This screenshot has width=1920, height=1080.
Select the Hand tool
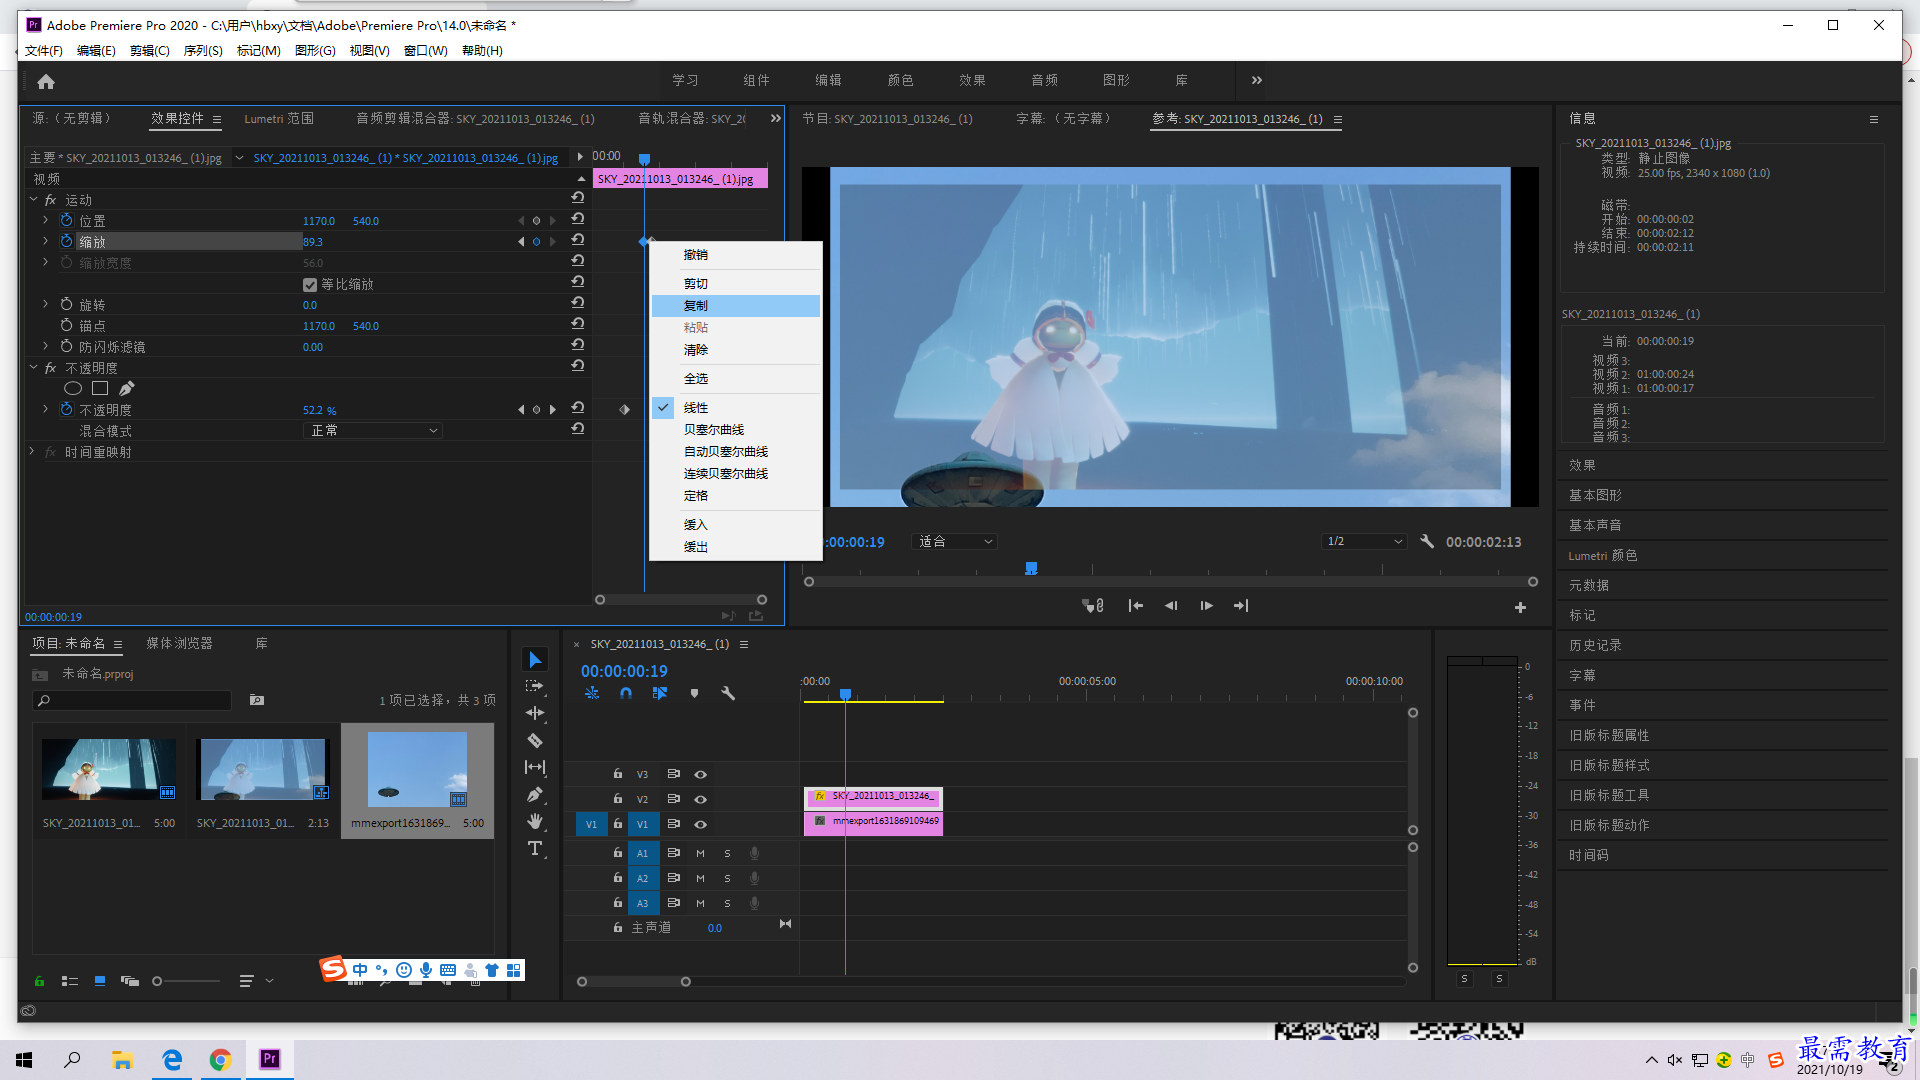(535, 821)
